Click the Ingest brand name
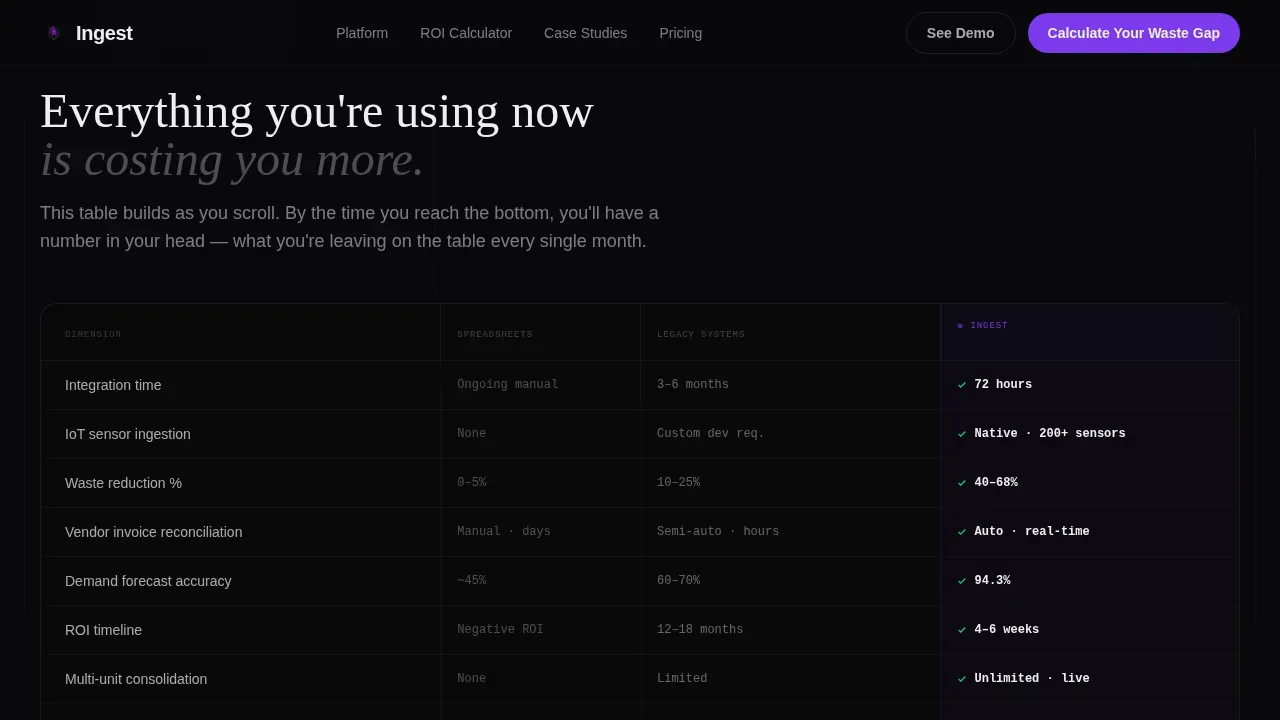Image resolution: width=1280 pixels, height=720 pixels. 104,33
